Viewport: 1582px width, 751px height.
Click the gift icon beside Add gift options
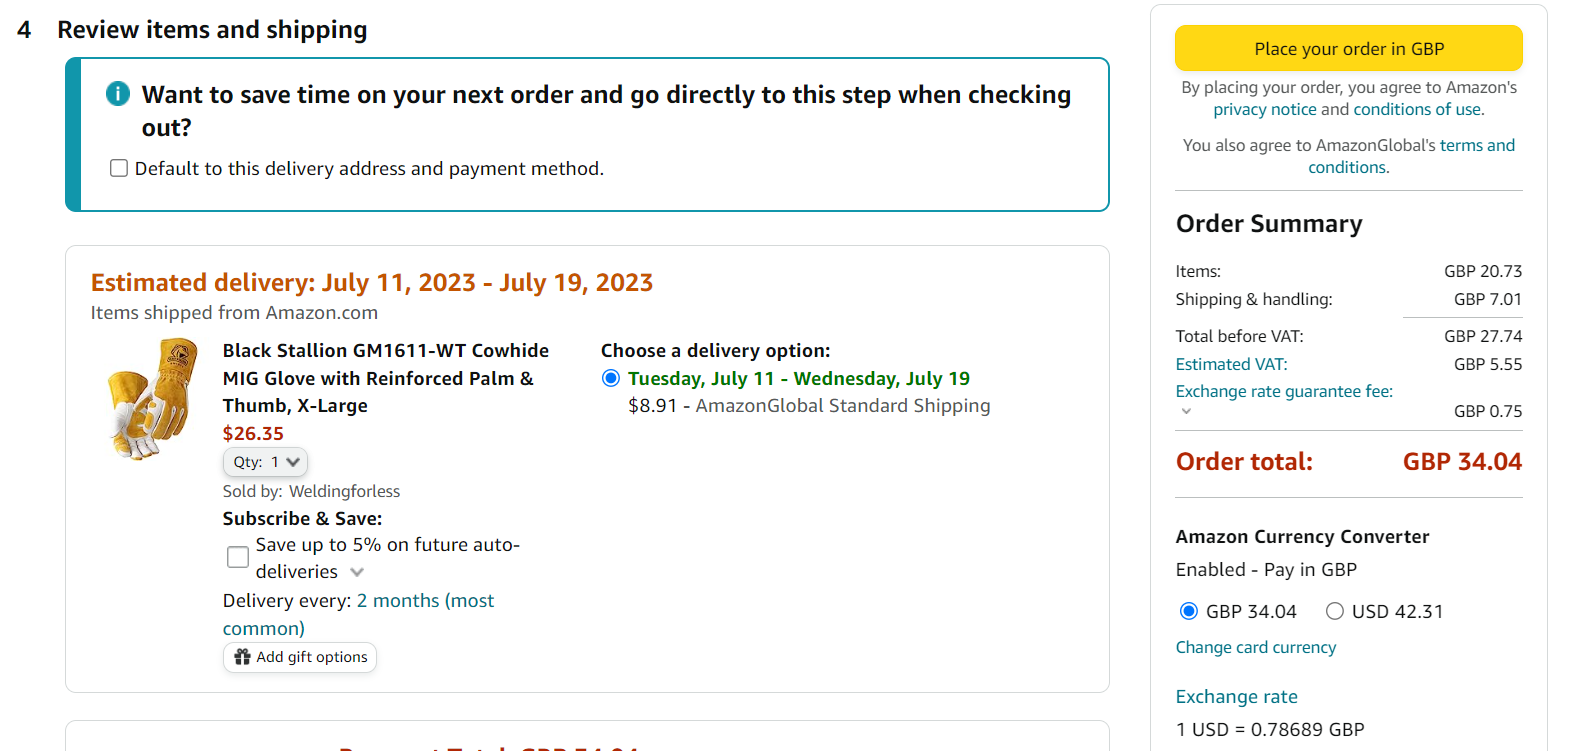click(242, 657)
